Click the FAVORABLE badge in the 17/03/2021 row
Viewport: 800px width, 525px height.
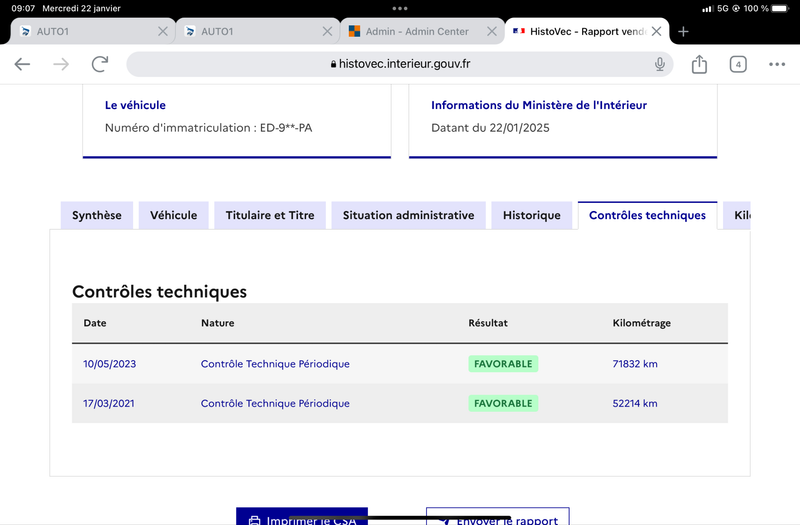pyautogui.click(x=503, y=403)
